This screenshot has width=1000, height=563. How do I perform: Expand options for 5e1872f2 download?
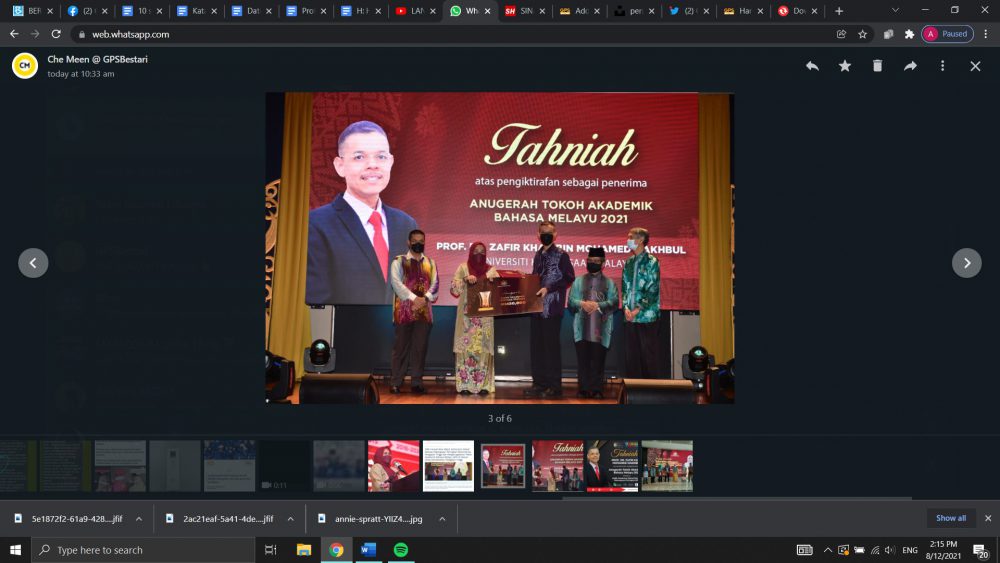(138, 518)
